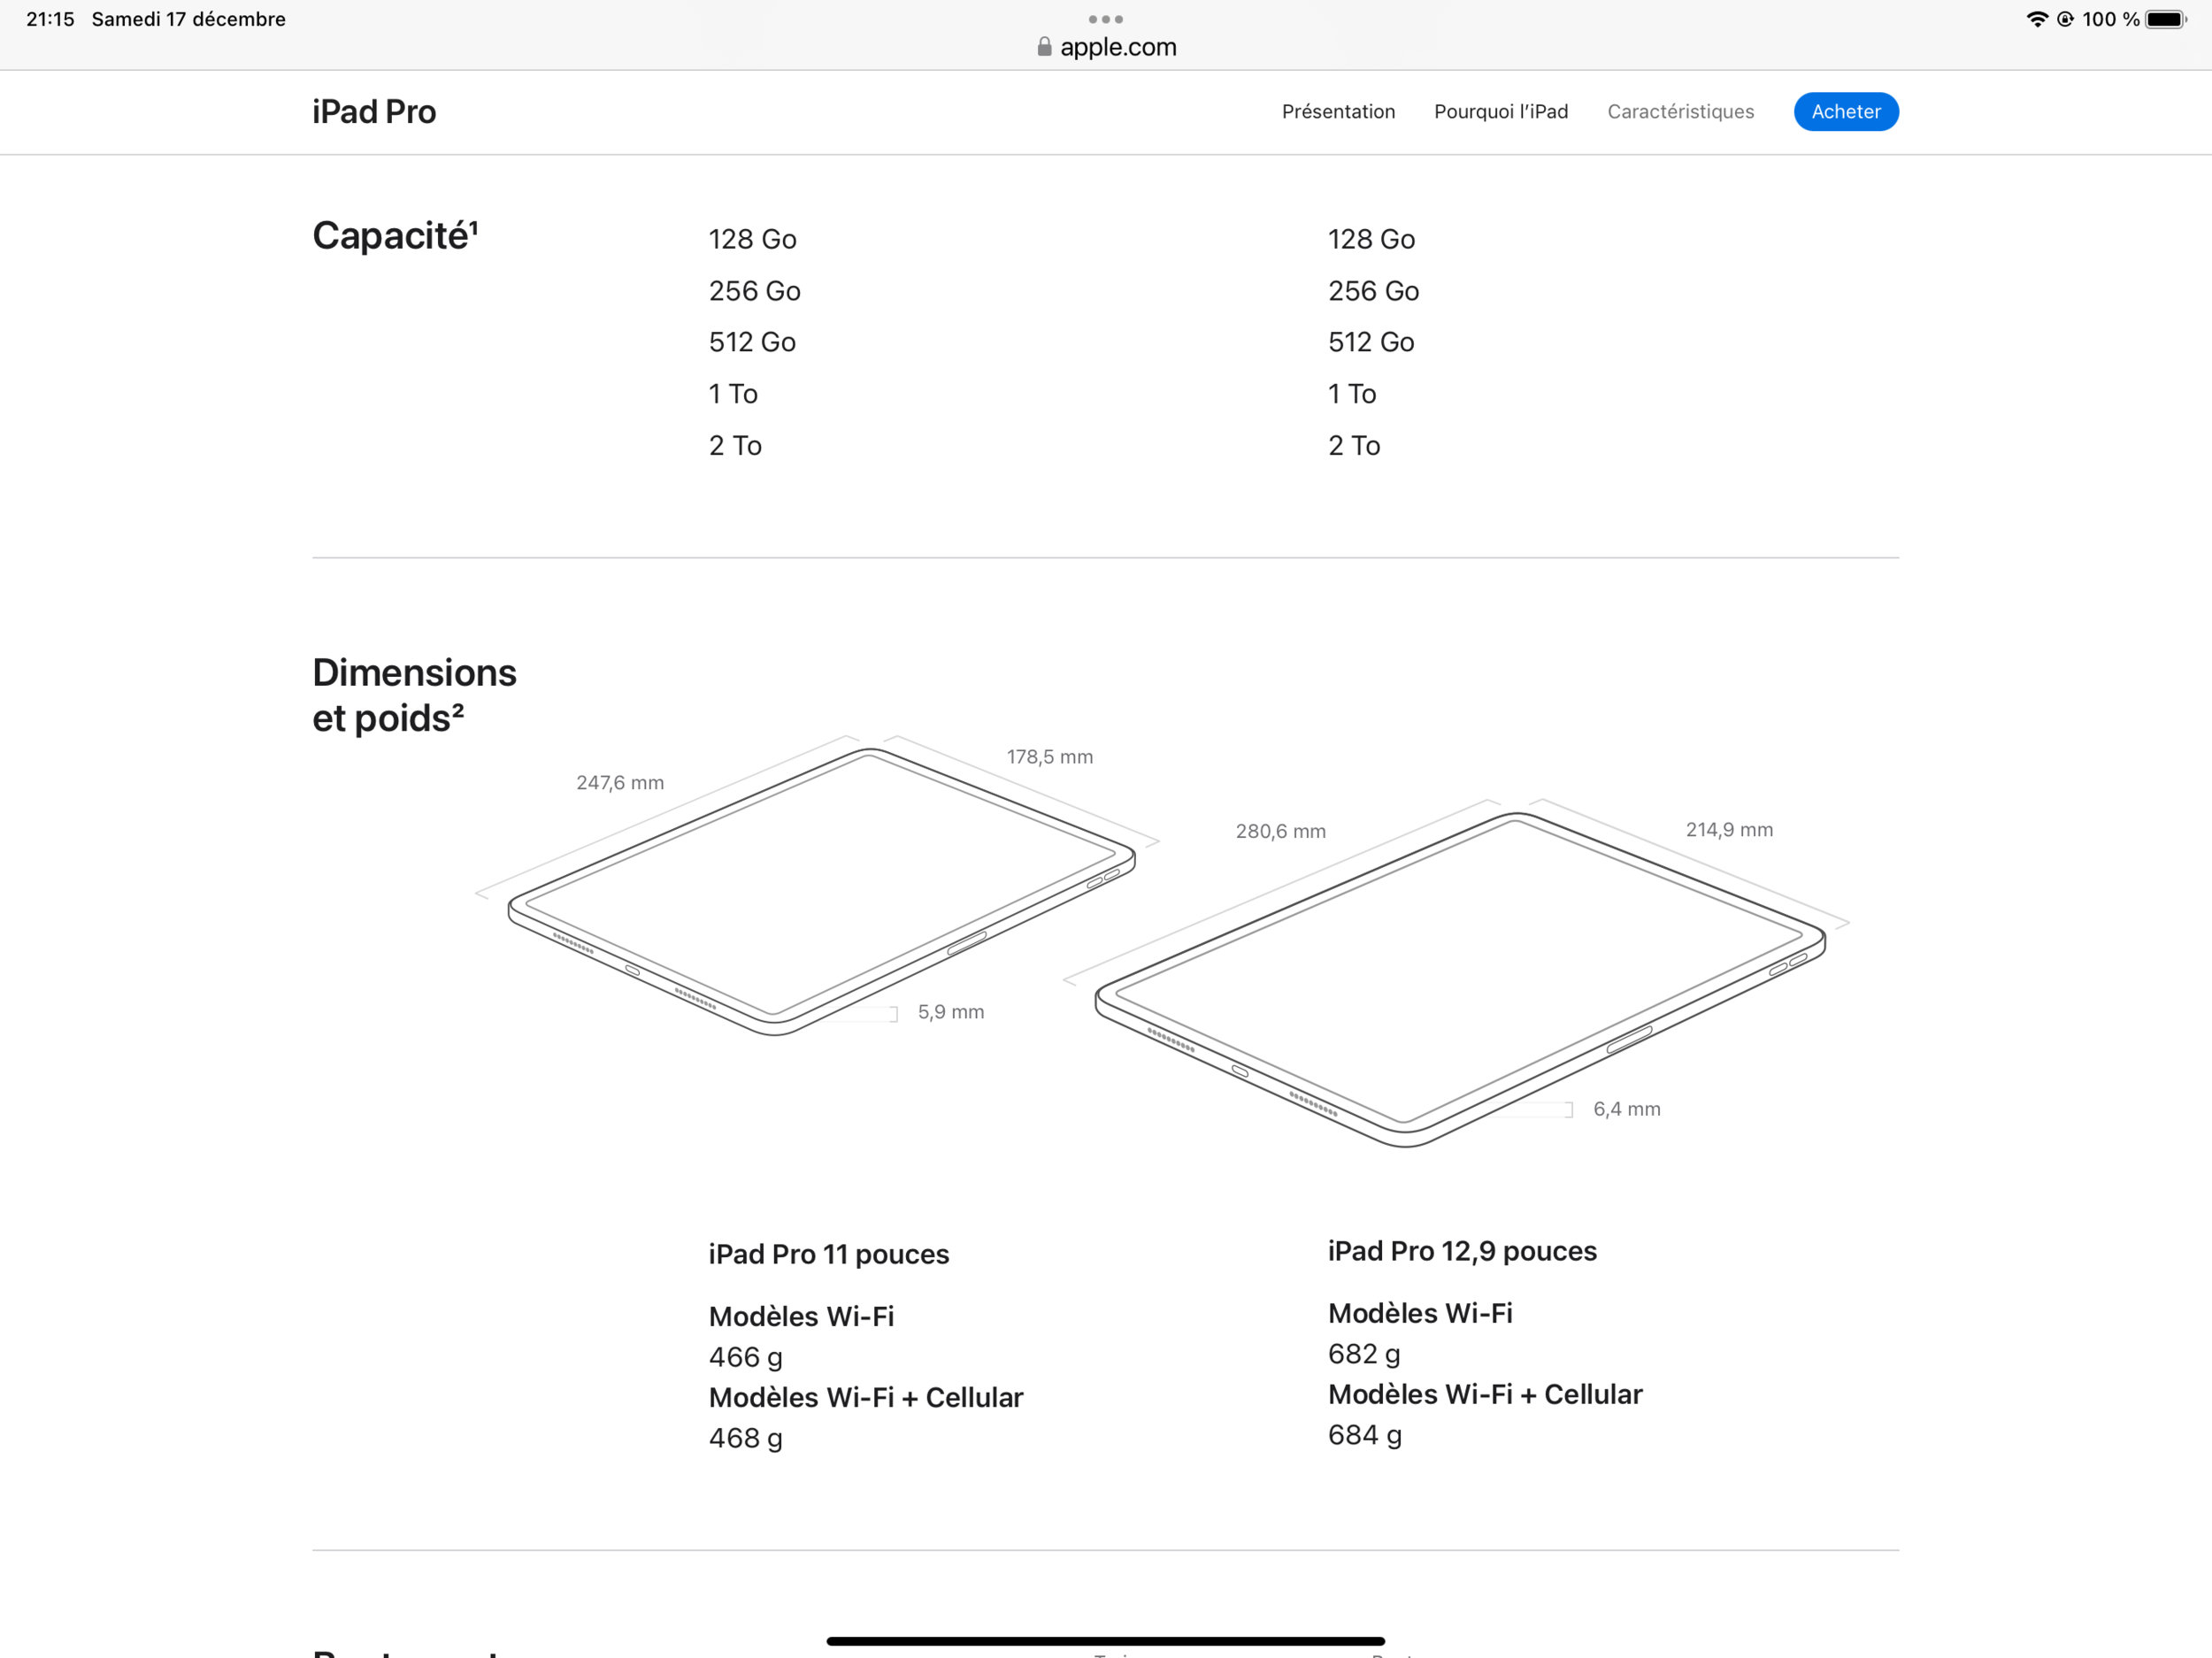The height and width of the screenshot is (1658, 2212).
Task: Select the Caractéristiques tab
Action: 1680,111
